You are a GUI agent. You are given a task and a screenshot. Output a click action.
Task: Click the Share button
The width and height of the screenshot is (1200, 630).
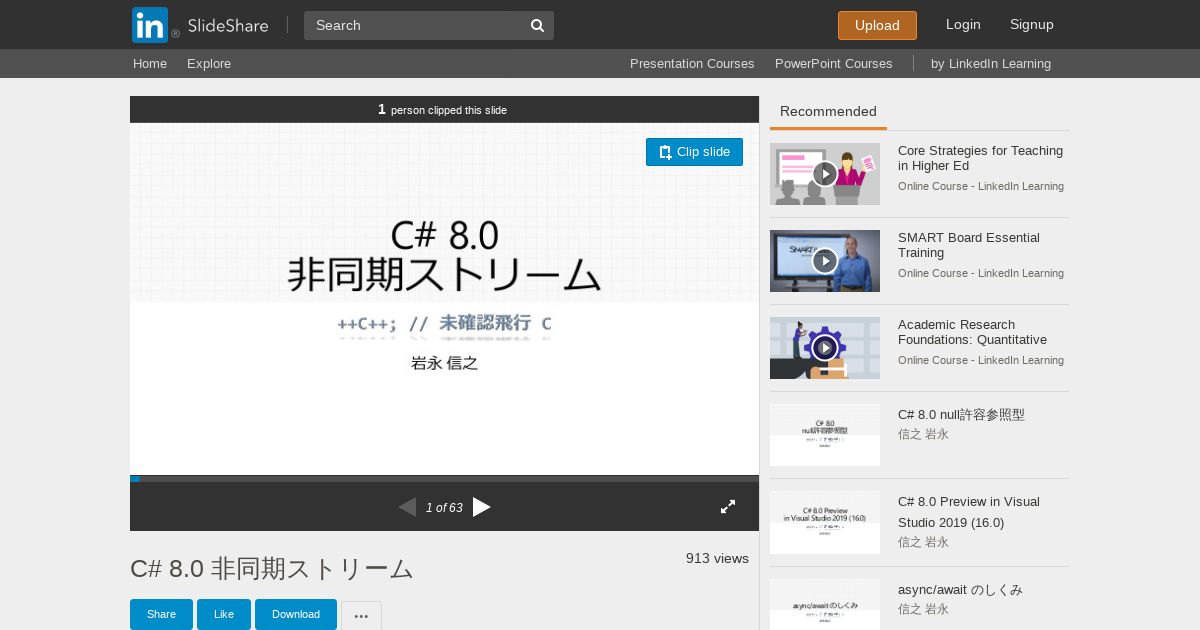[x=161, y=614]
